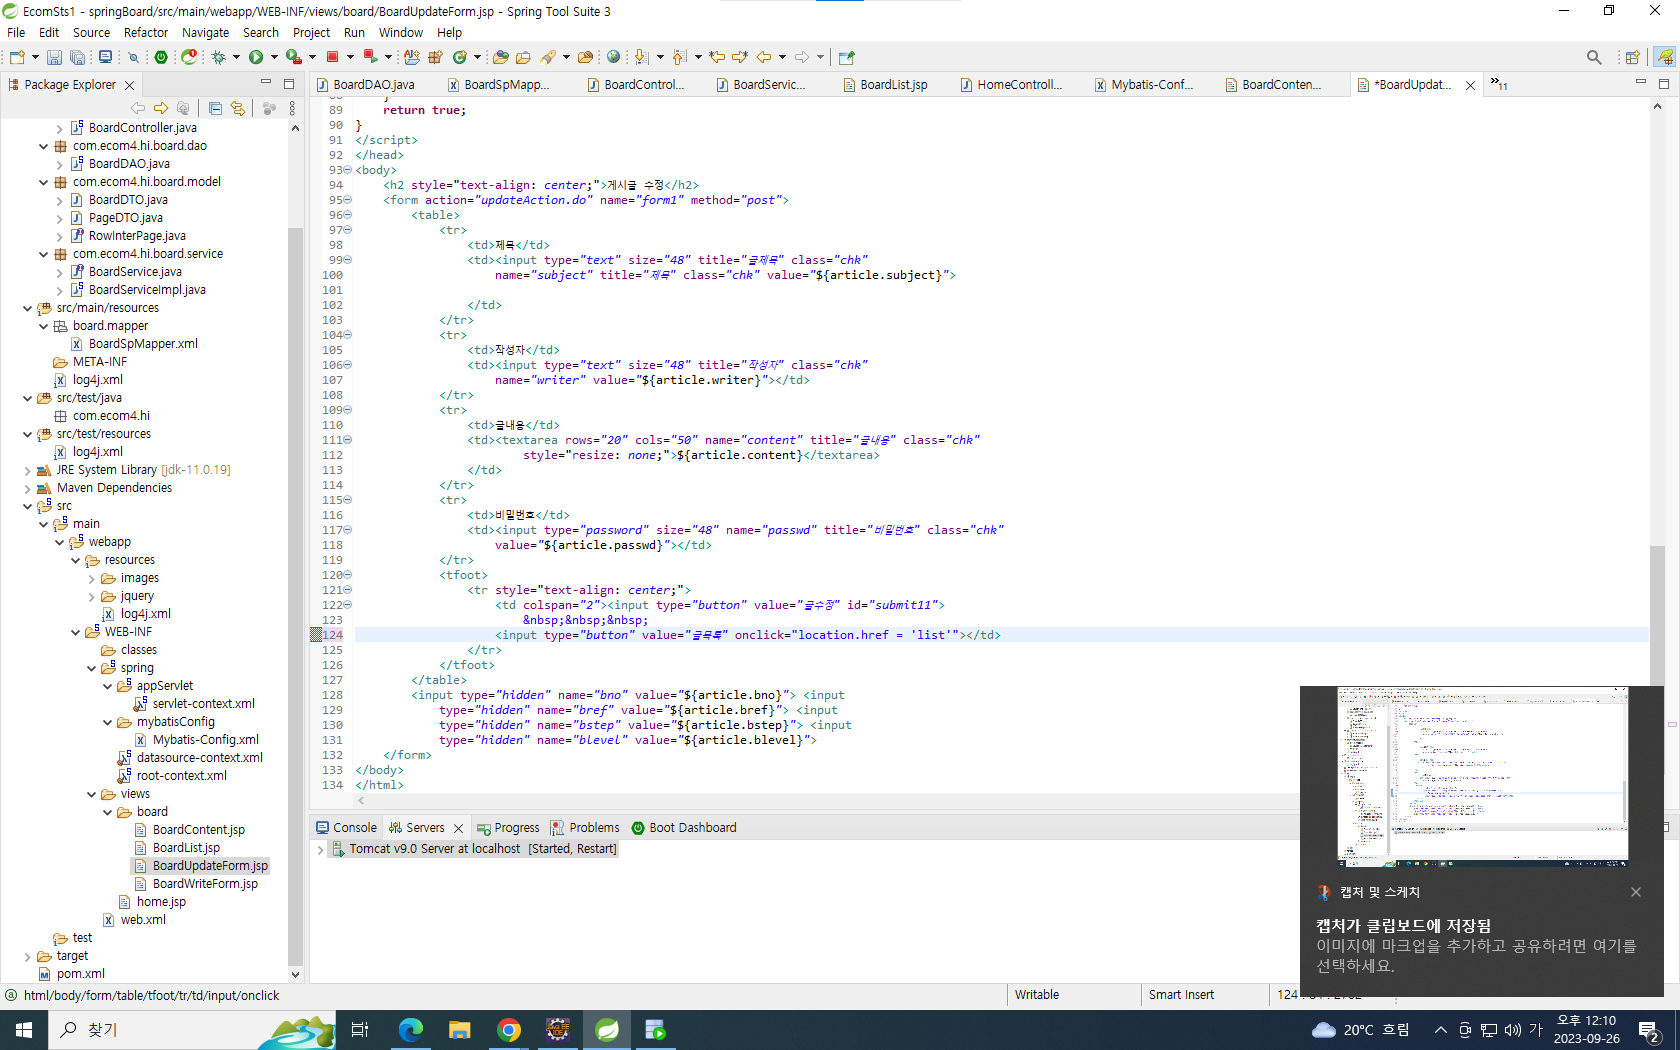Click the red Stop square icon
The height and width of the screenshot is (1050, 1680).
[x=332, y=57]
